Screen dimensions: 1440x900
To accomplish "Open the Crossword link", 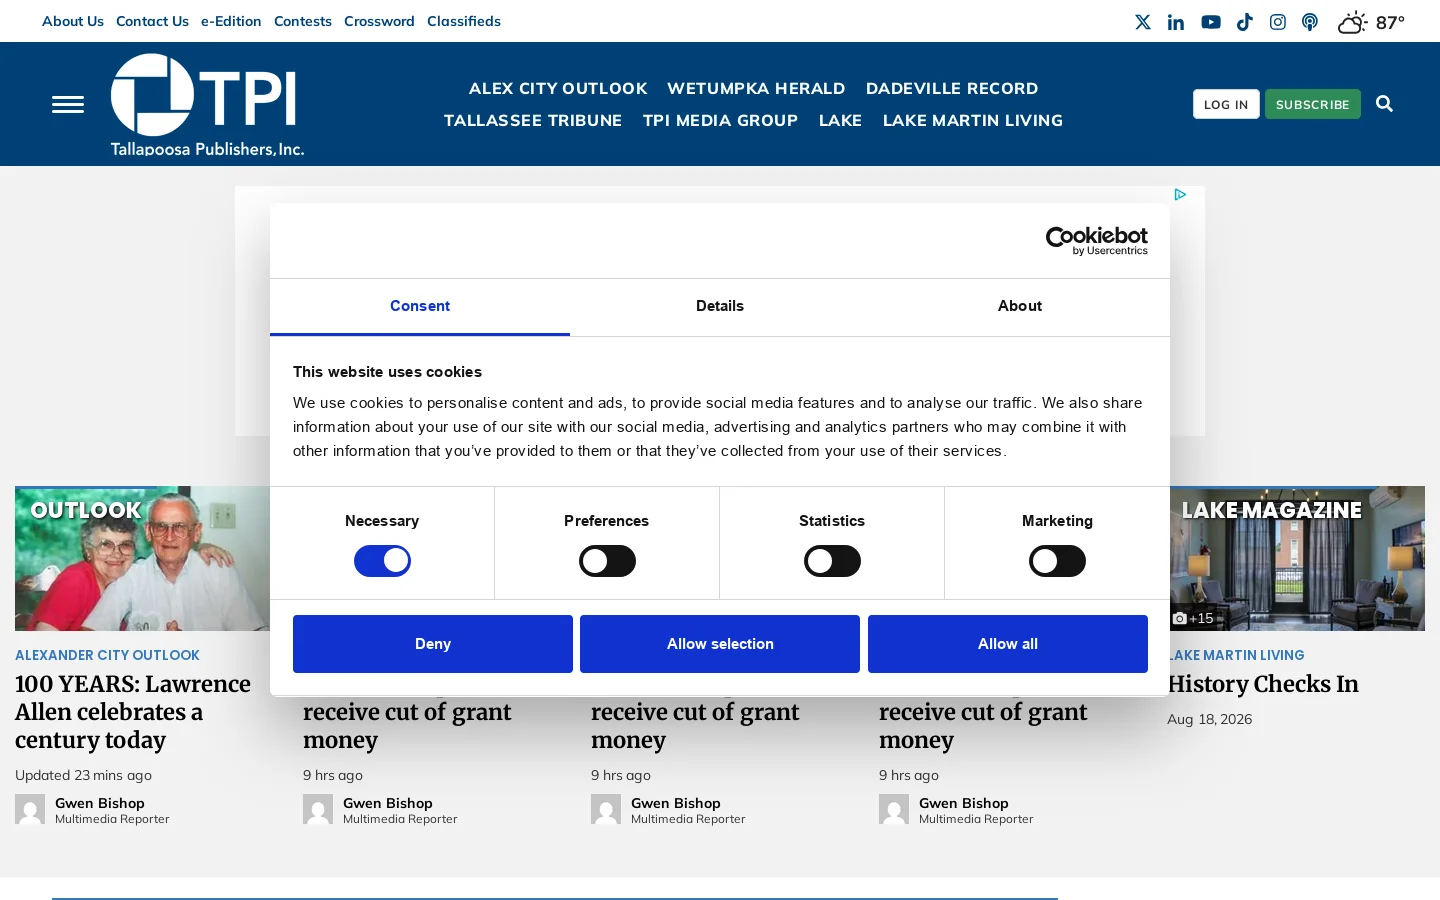I will (379, 21).
